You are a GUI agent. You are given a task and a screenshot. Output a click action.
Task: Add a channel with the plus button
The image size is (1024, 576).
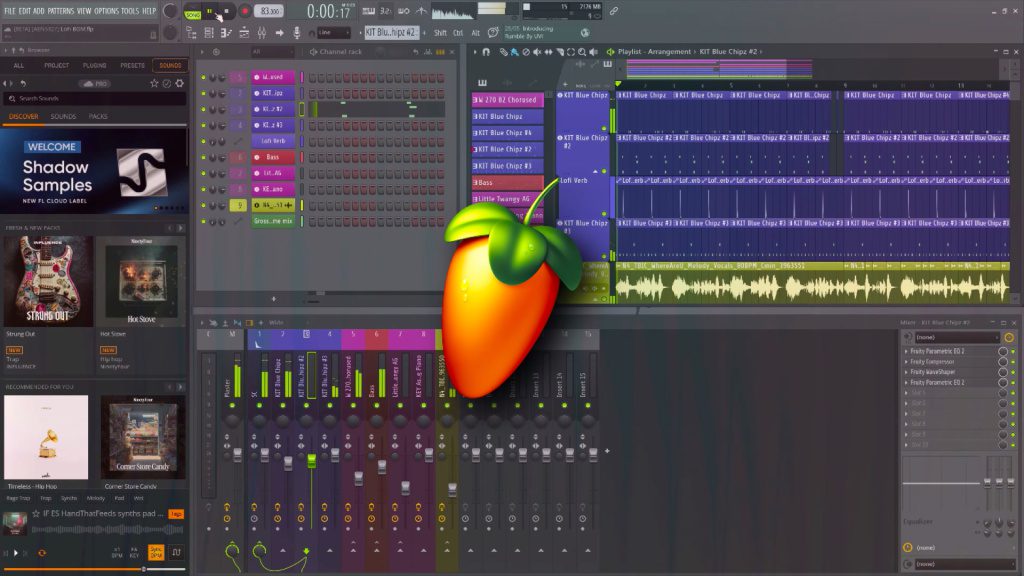click(274, 299)
